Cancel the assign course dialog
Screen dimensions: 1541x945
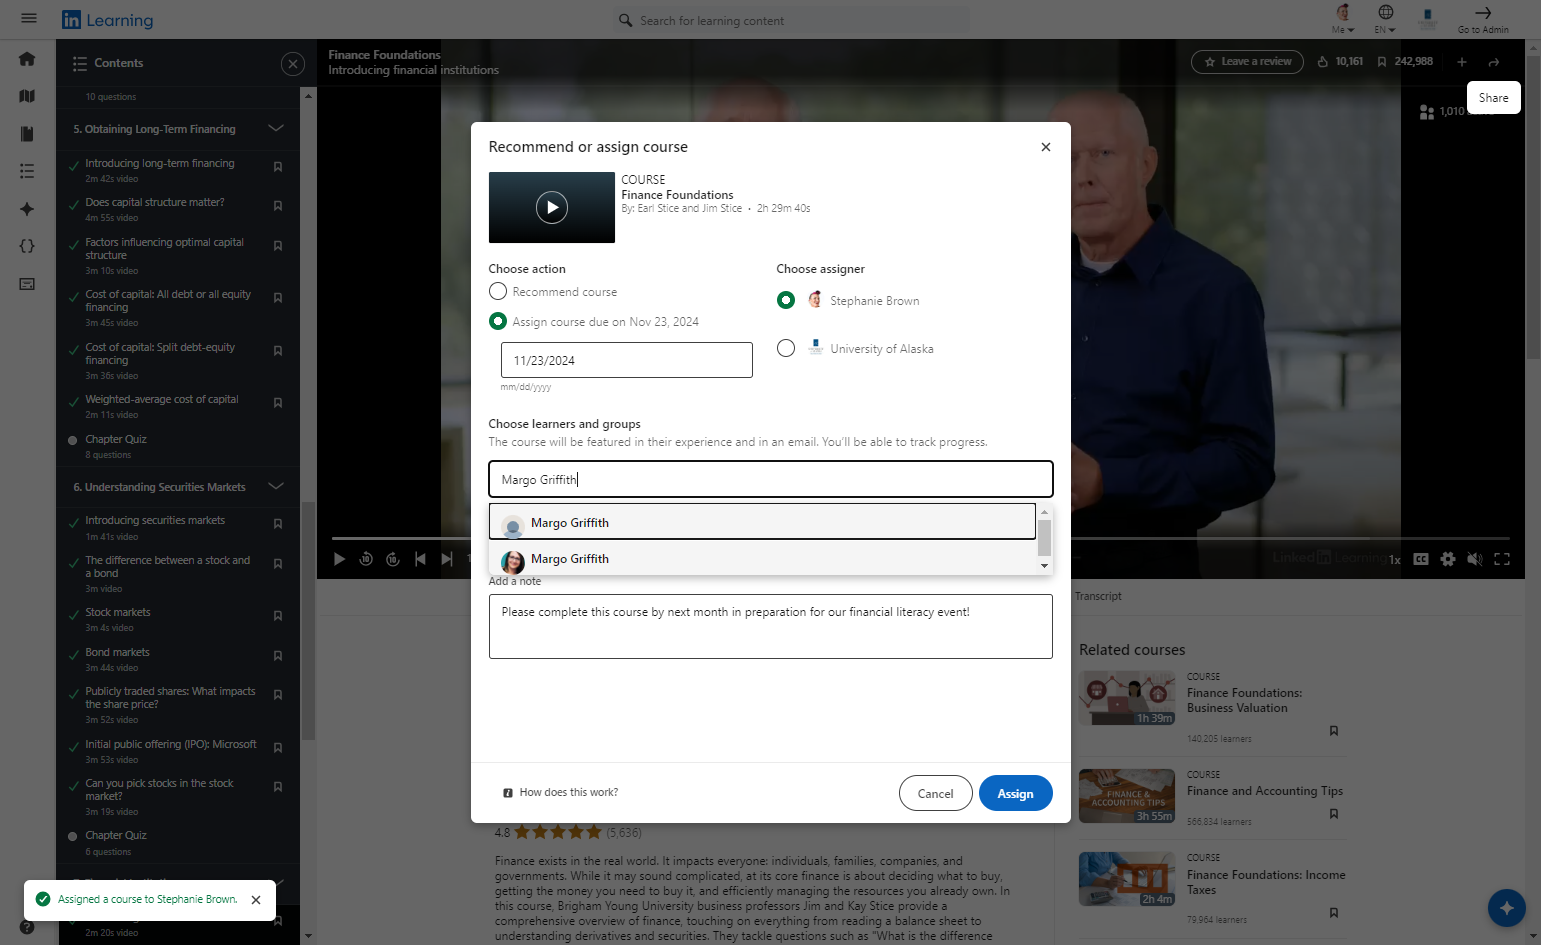pos(936,793)
